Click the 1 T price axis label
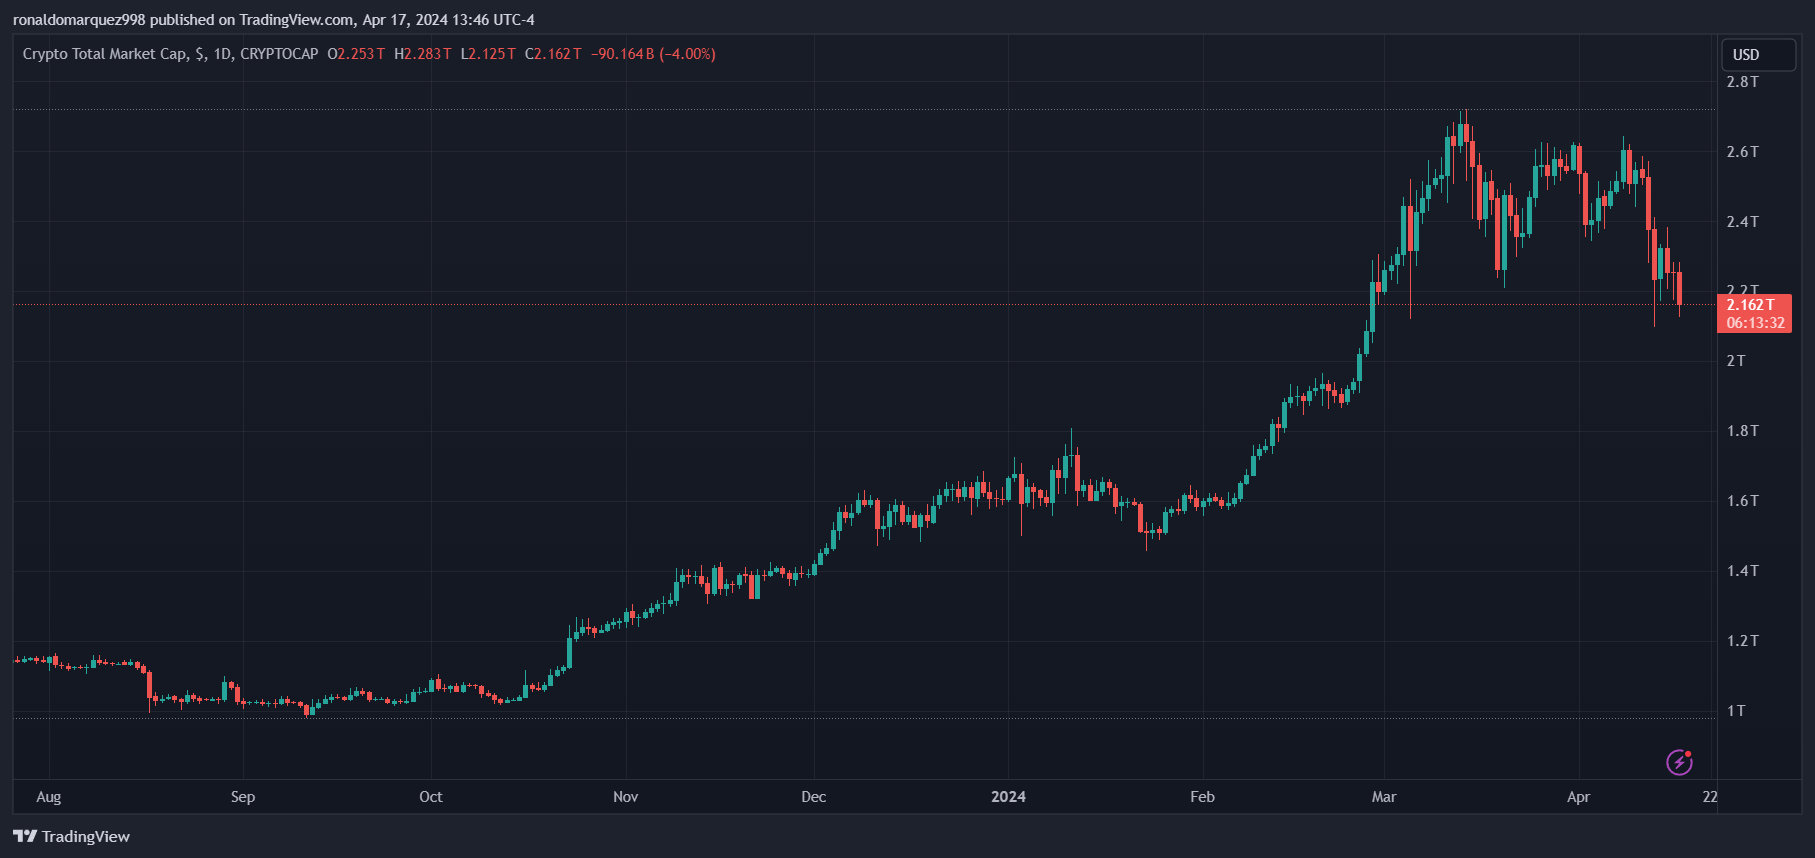 coord(1736,711)
